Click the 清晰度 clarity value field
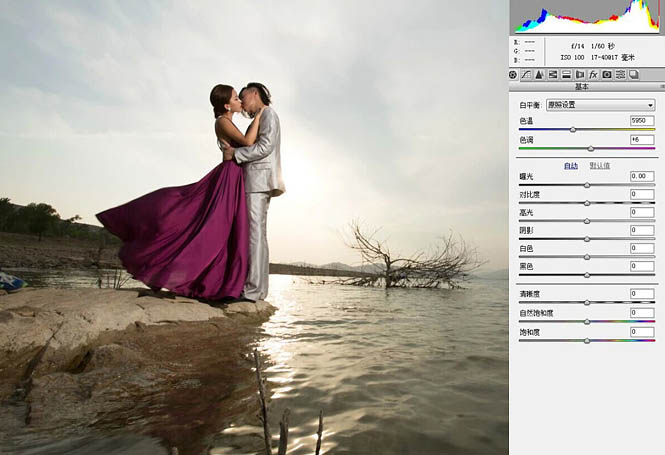The image size is (665, 455). tap(642, 293)
